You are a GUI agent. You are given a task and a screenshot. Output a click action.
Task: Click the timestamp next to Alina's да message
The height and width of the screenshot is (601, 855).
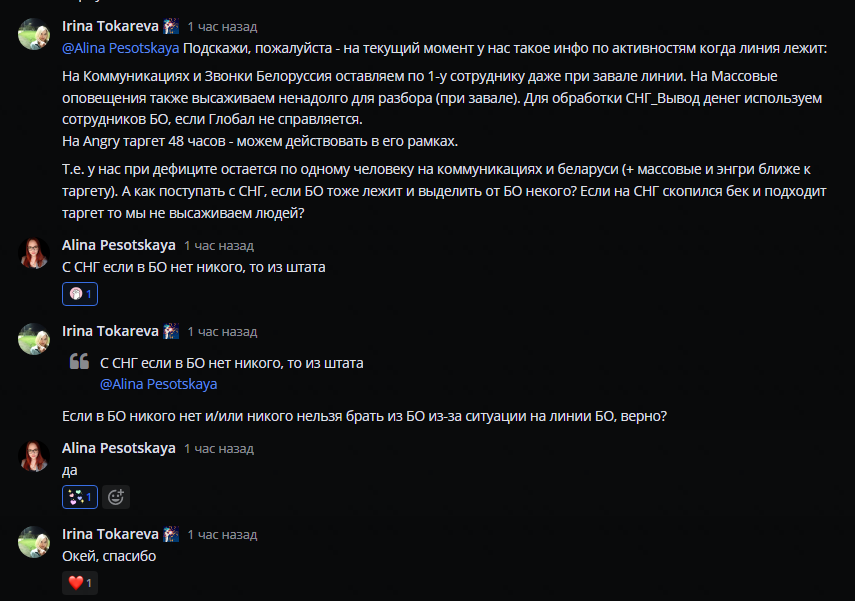[x=219, y=448]
